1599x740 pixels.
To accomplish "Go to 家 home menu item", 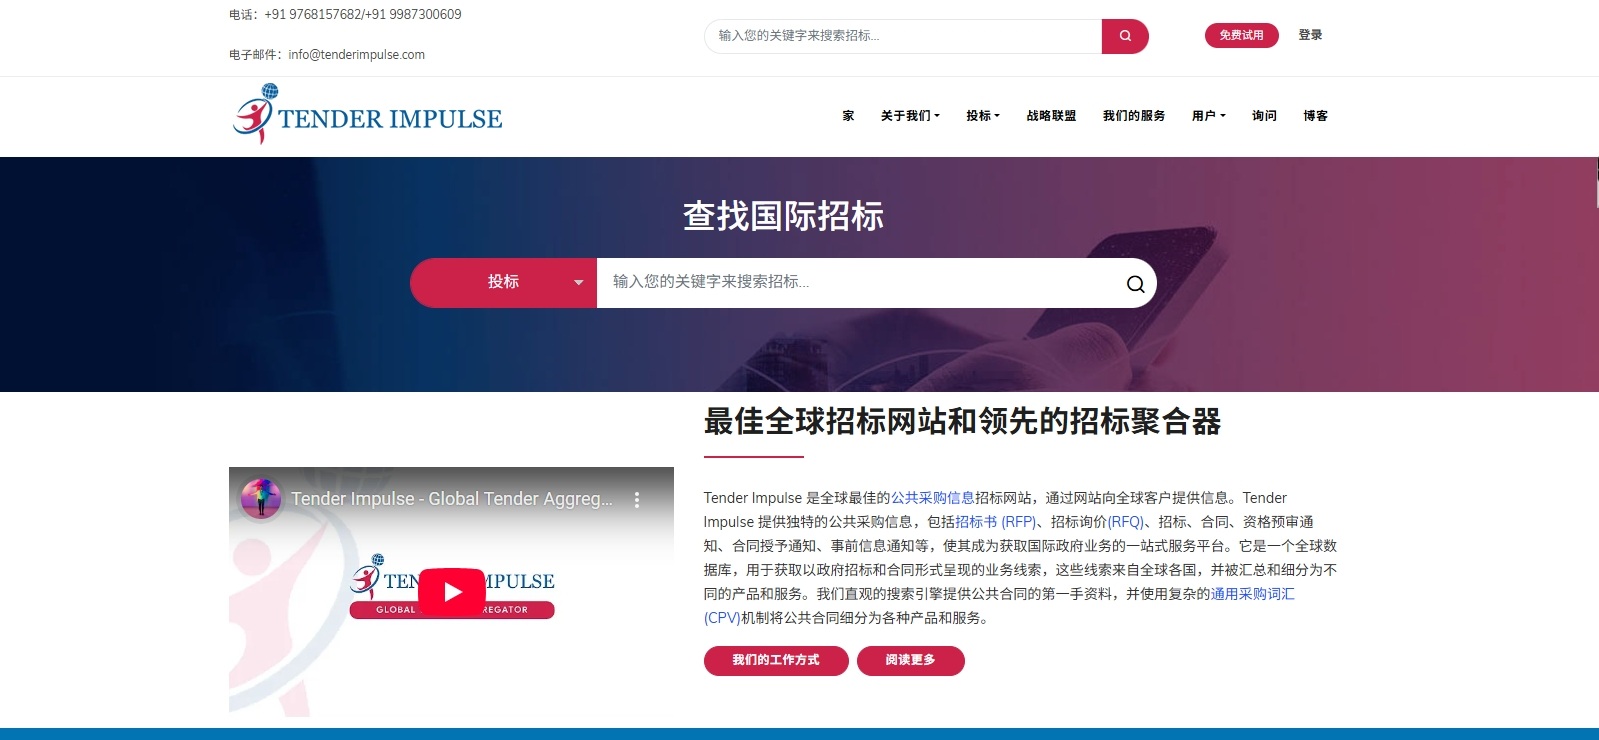I will pos(848,116).
